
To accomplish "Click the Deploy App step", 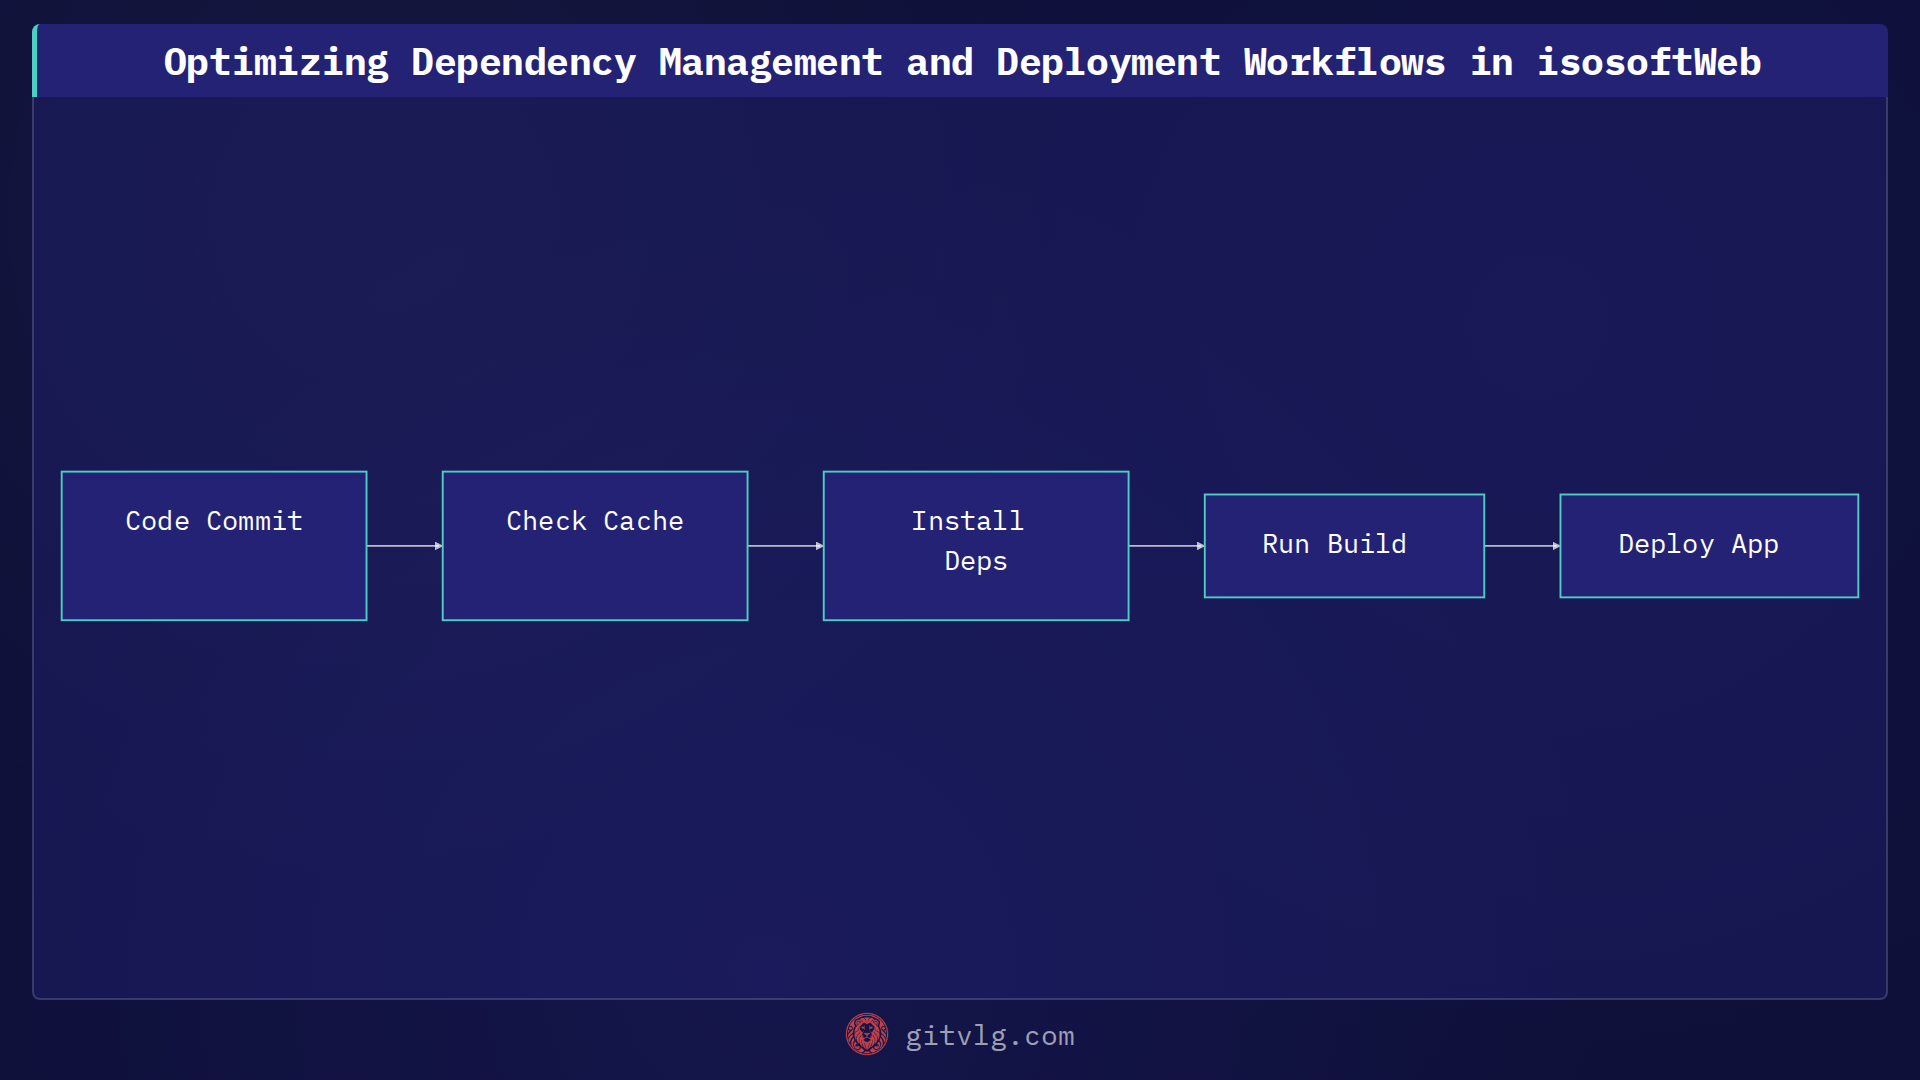I will [x=1709, y=546].
